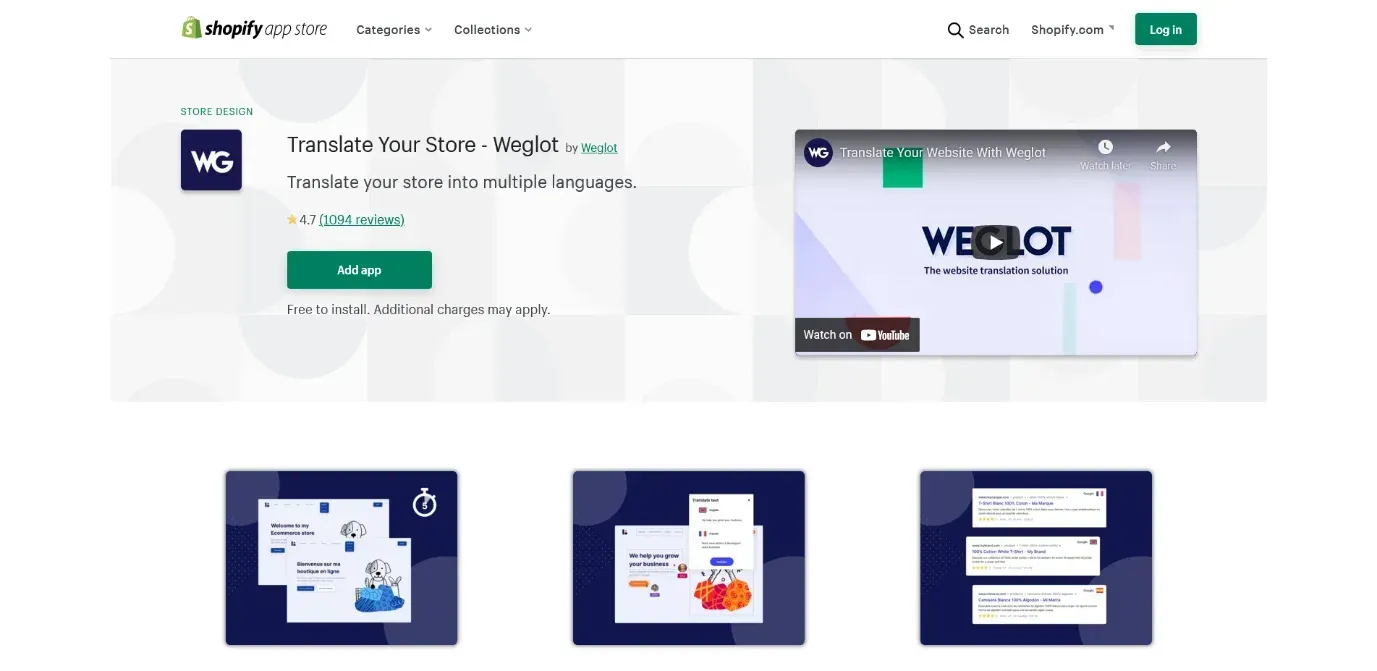
Task: Open the Shopify.com dropdown menu
Action: (1073, 30)
